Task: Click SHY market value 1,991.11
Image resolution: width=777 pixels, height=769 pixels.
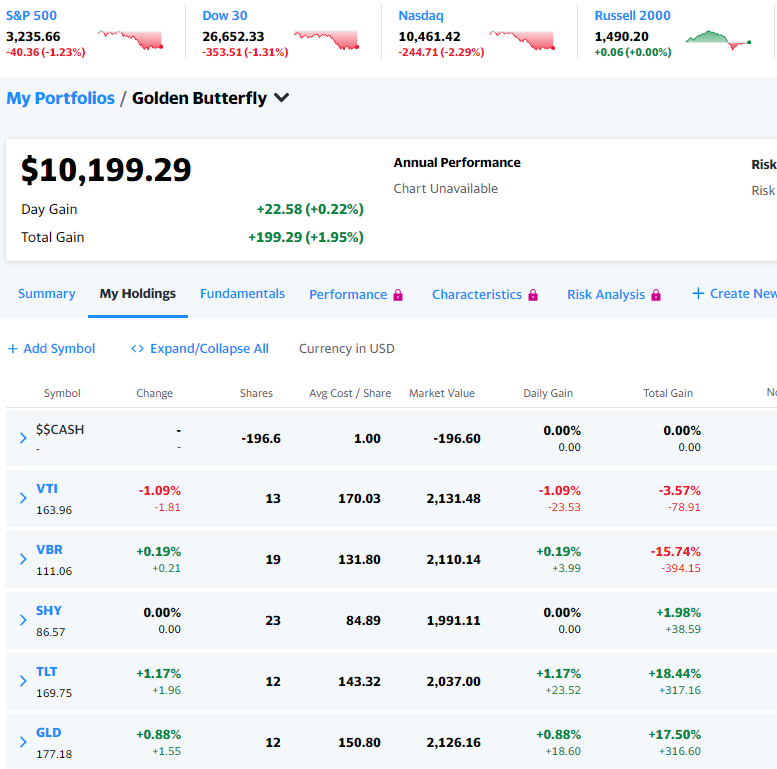Action: pos(453,620)
